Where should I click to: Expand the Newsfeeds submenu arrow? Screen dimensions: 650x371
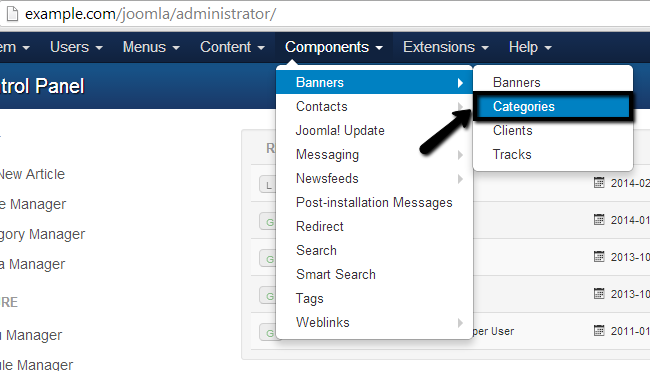(460, 179)
